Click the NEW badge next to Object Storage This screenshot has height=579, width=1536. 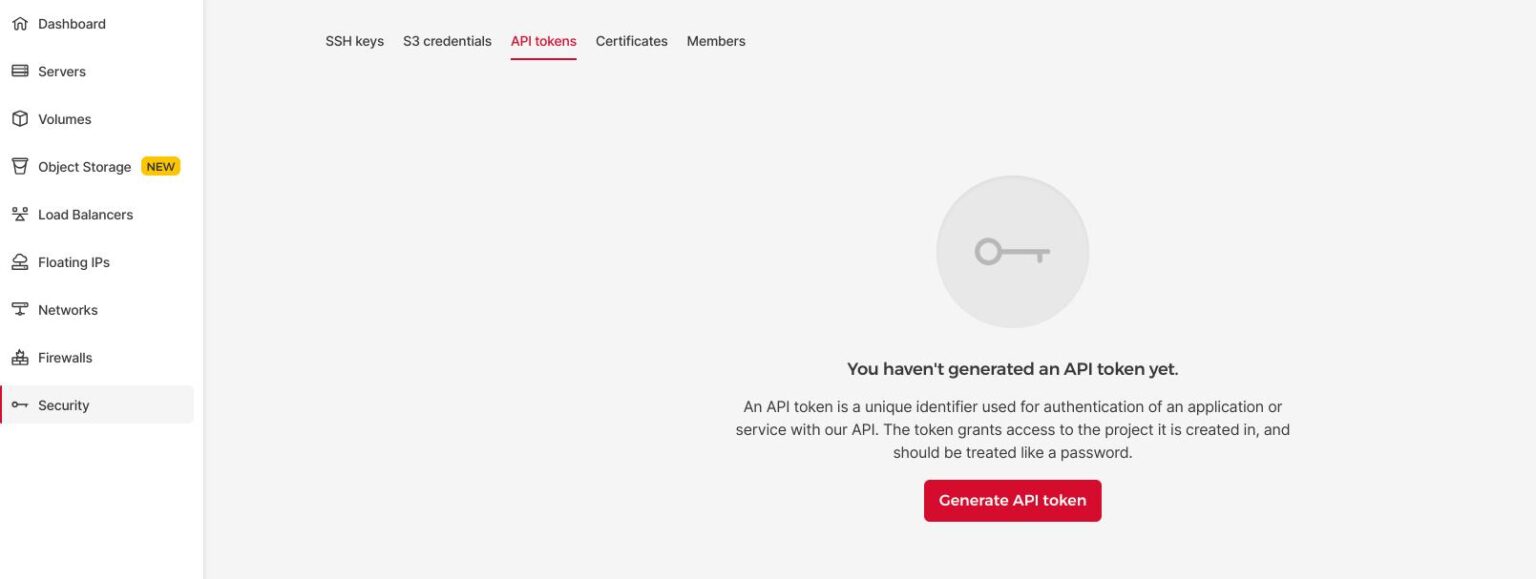pos(160,166)
